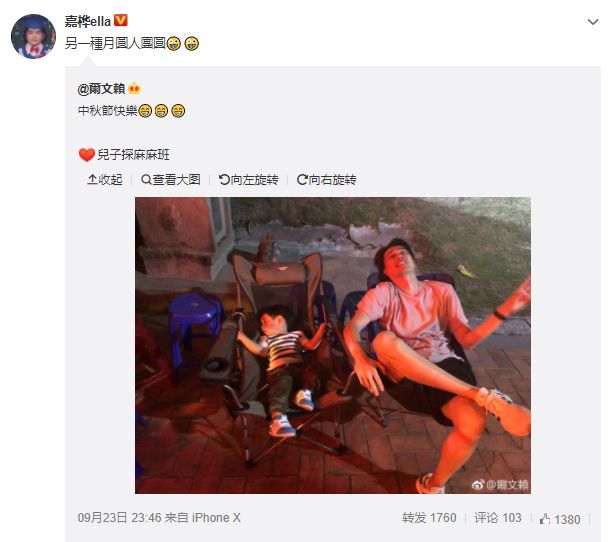Like the post with thumbs-up icon

tap(545, 519)
